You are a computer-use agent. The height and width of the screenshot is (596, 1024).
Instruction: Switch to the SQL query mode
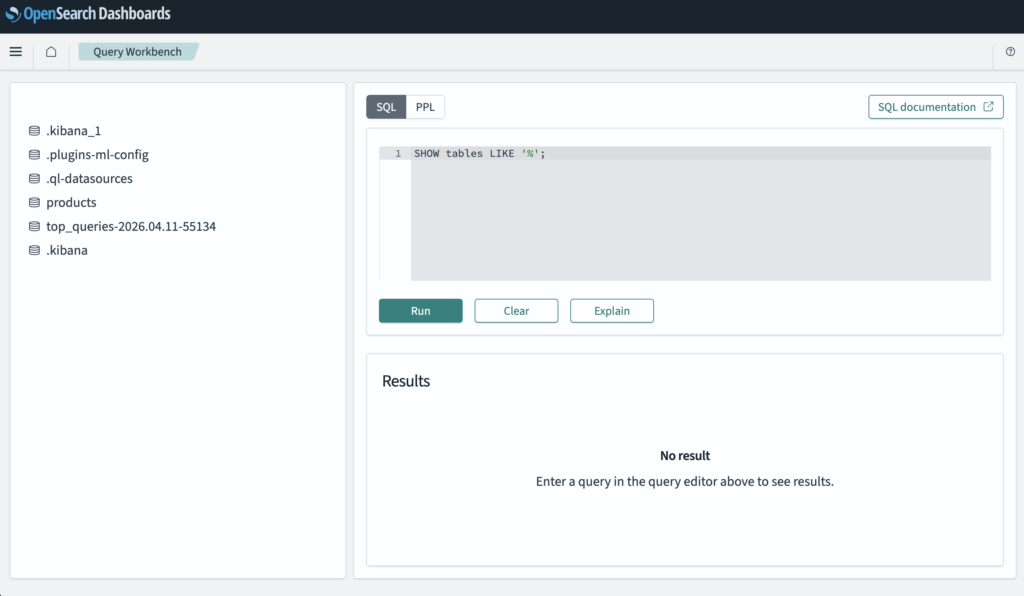[x=386, y=107]
